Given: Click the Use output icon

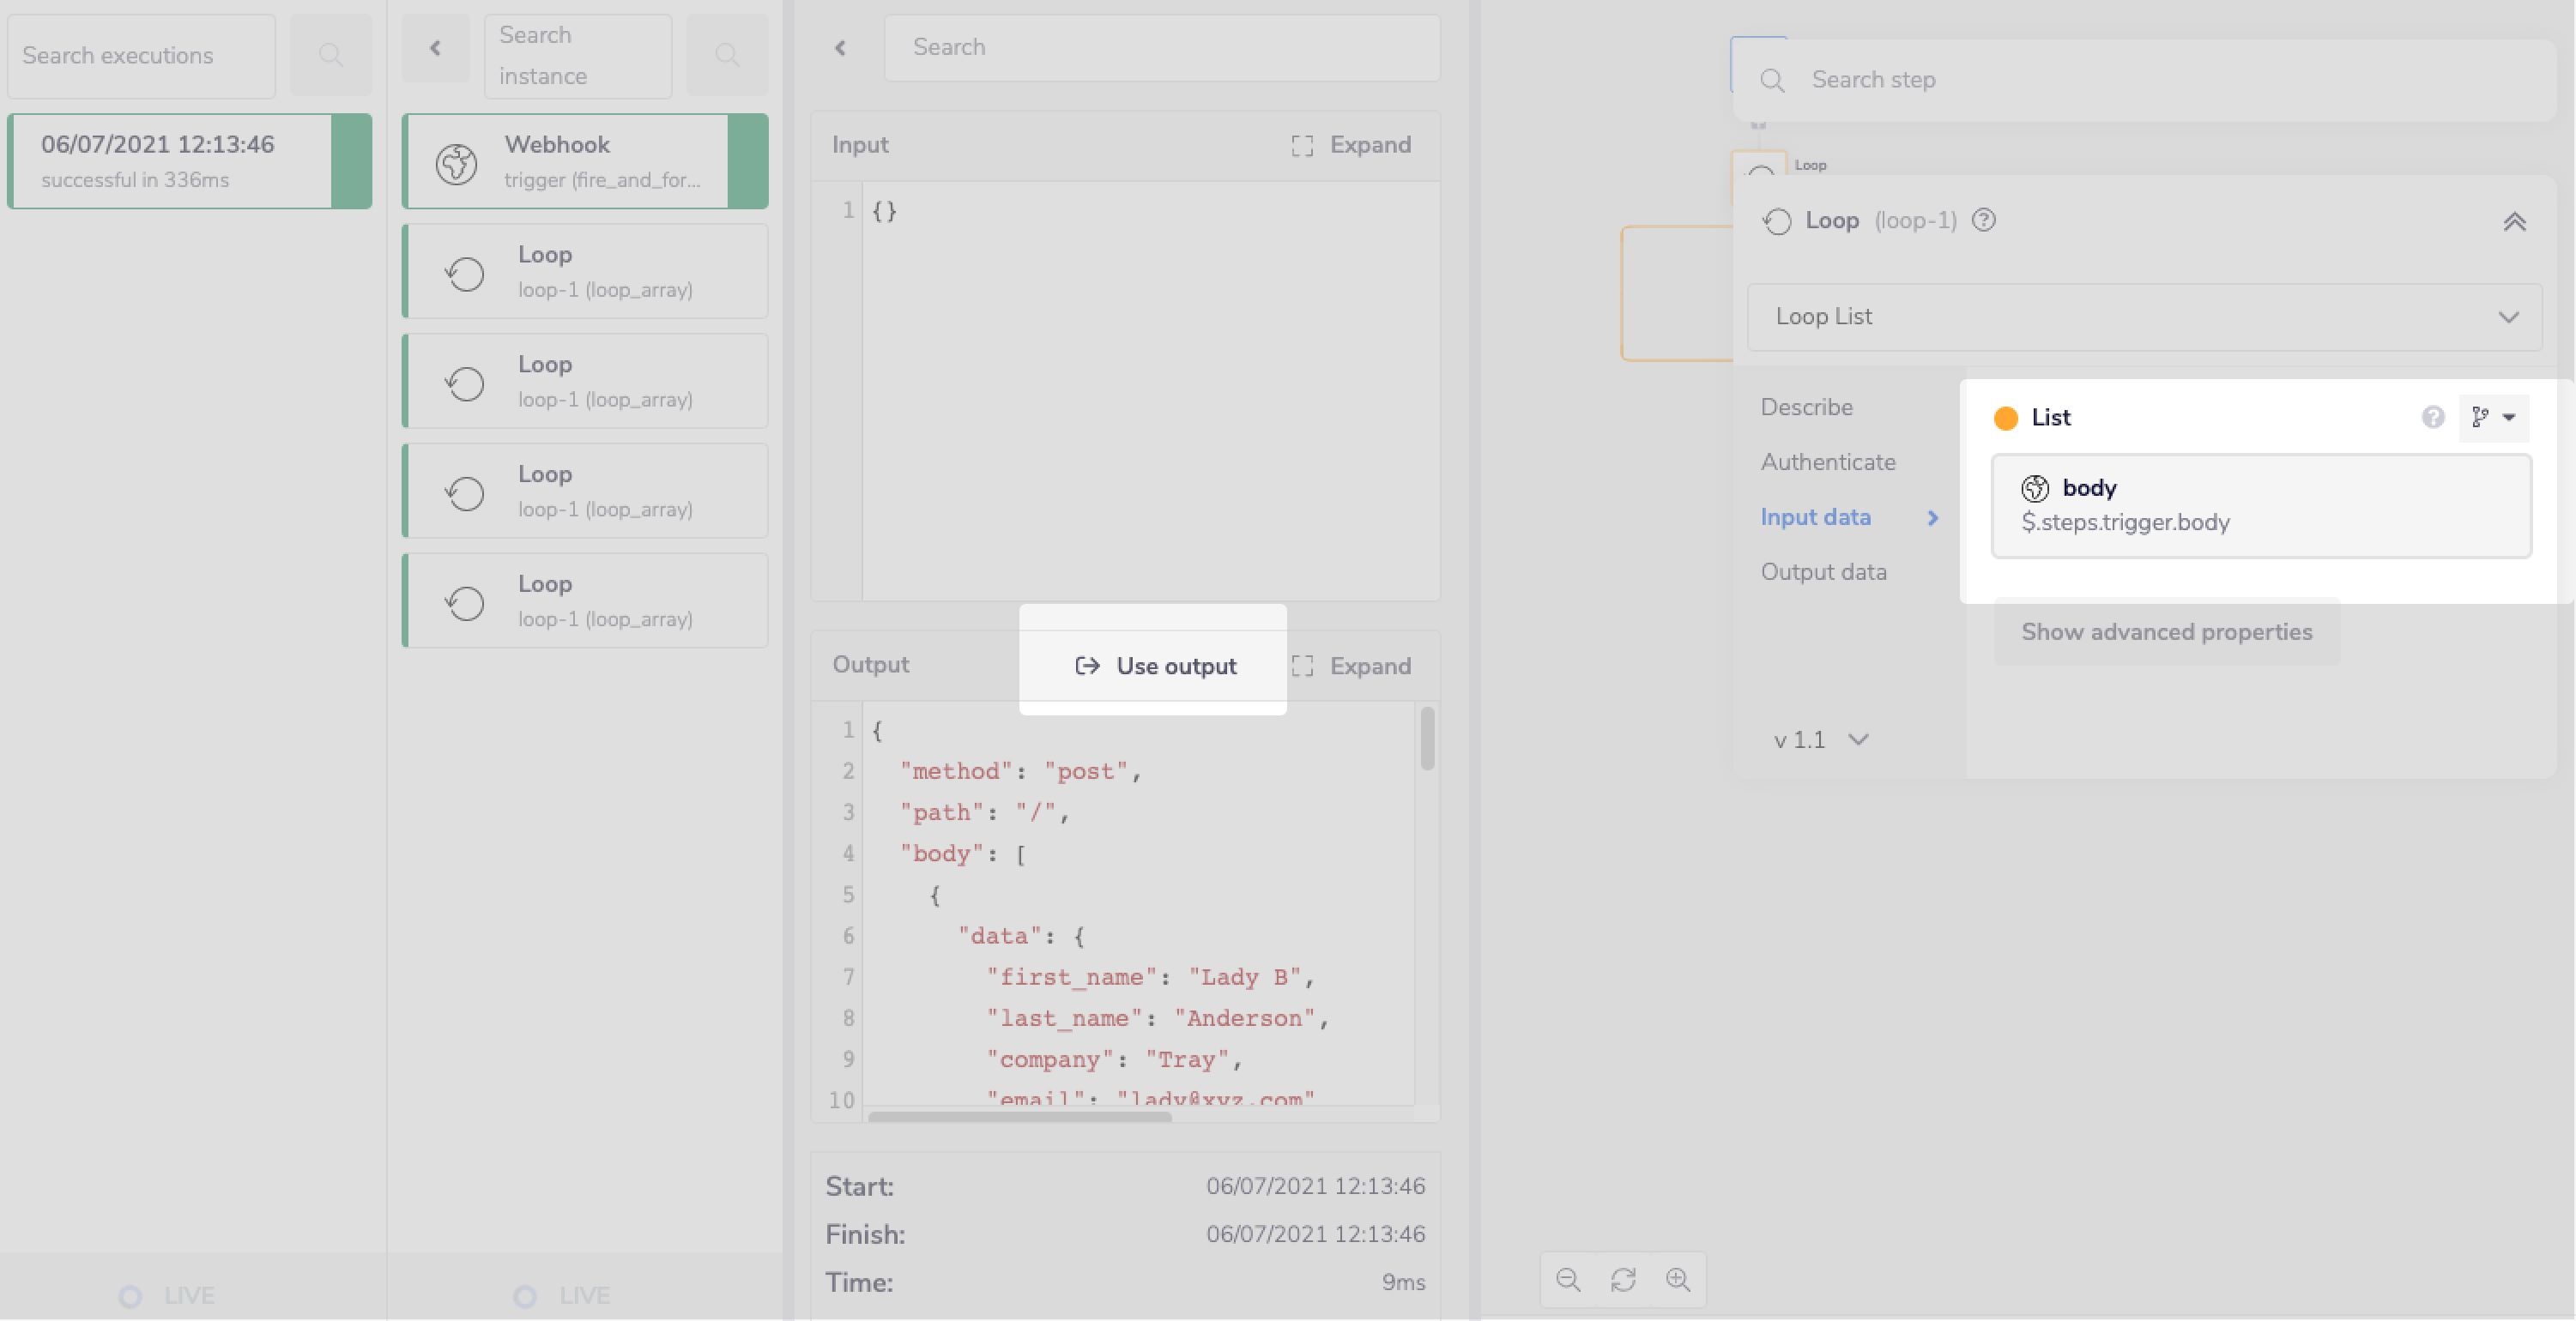Looking at the screenshot, I should 1088,666.
